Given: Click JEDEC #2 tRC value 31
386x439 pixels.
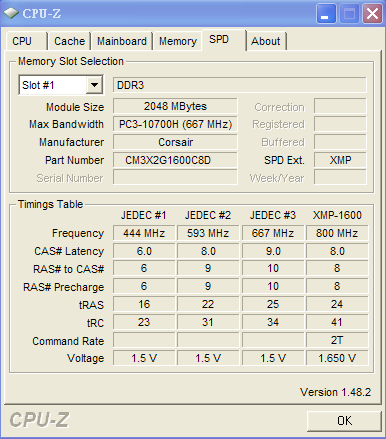Looking at the screenshot, I should (208, 322).
